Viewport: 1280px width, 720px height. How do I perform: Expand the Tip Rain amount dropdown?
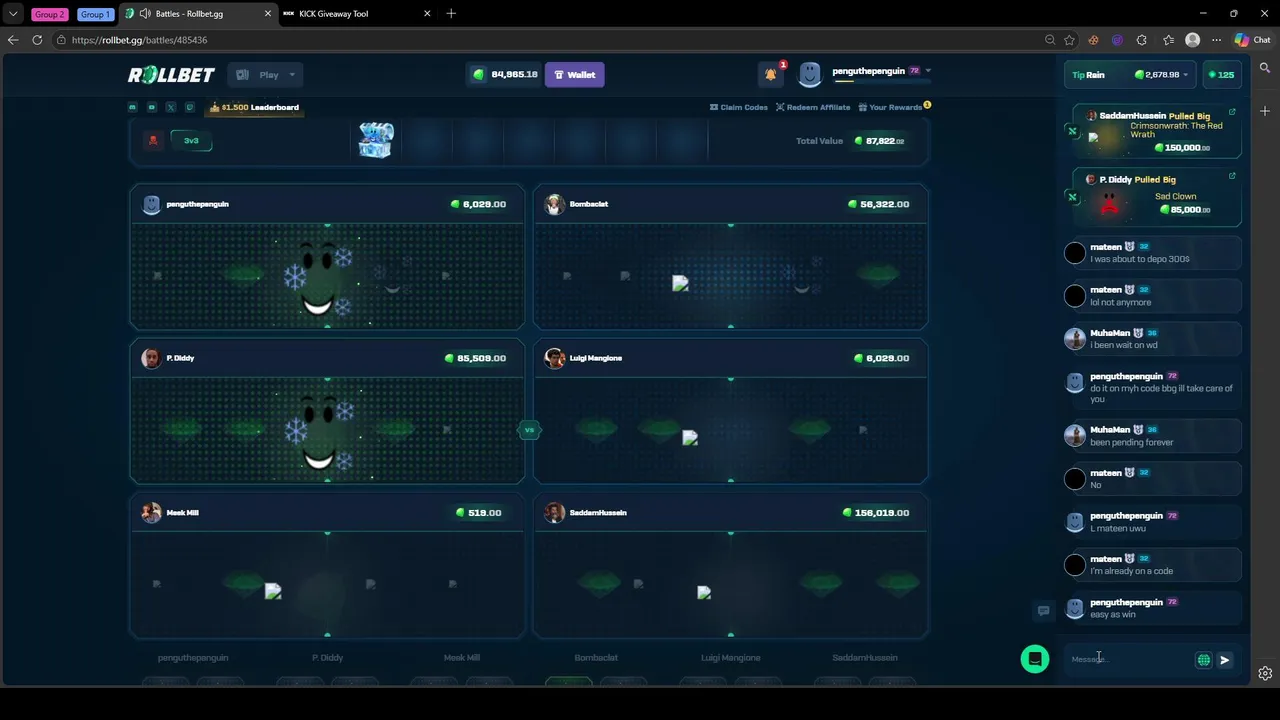pyautogui.click(x=1185, y=75)
